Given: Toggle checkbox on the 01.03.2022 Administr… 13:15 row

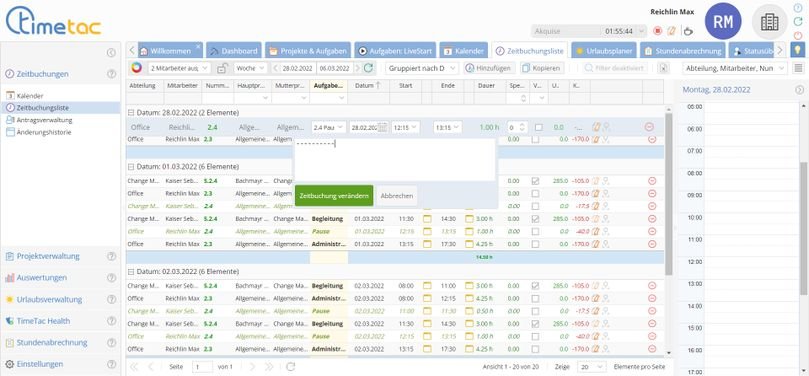Looking at the screenshot, I should [536, 244].
